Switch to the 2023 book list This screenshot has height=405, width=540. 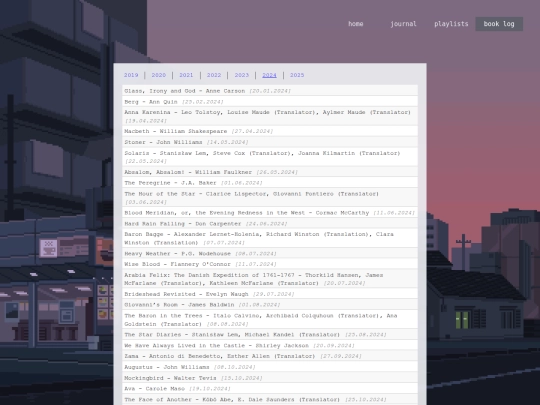241,75
